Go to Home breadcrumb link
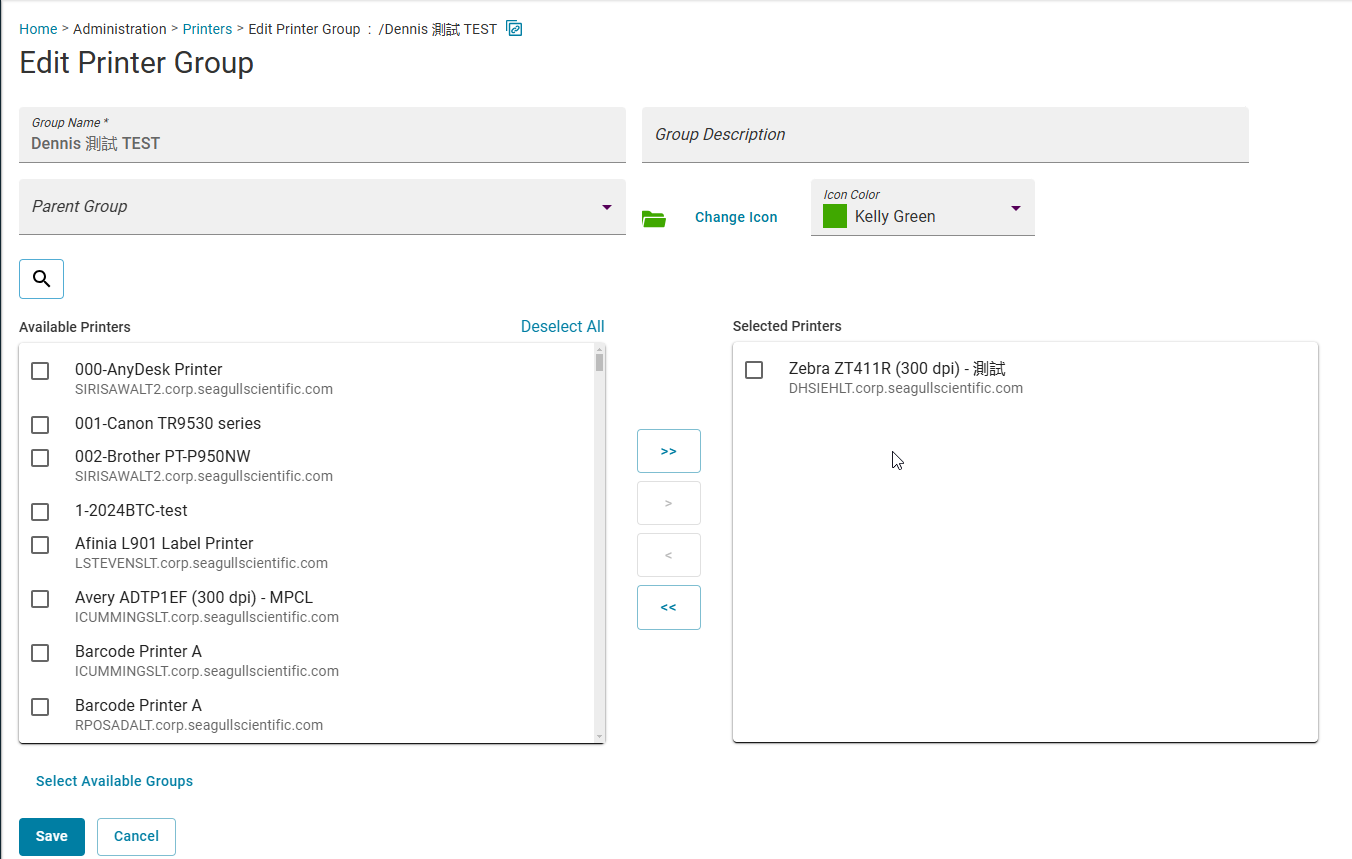Image resolution: width=1352 pixels, height=859 pixels. (x=38, y=29)
